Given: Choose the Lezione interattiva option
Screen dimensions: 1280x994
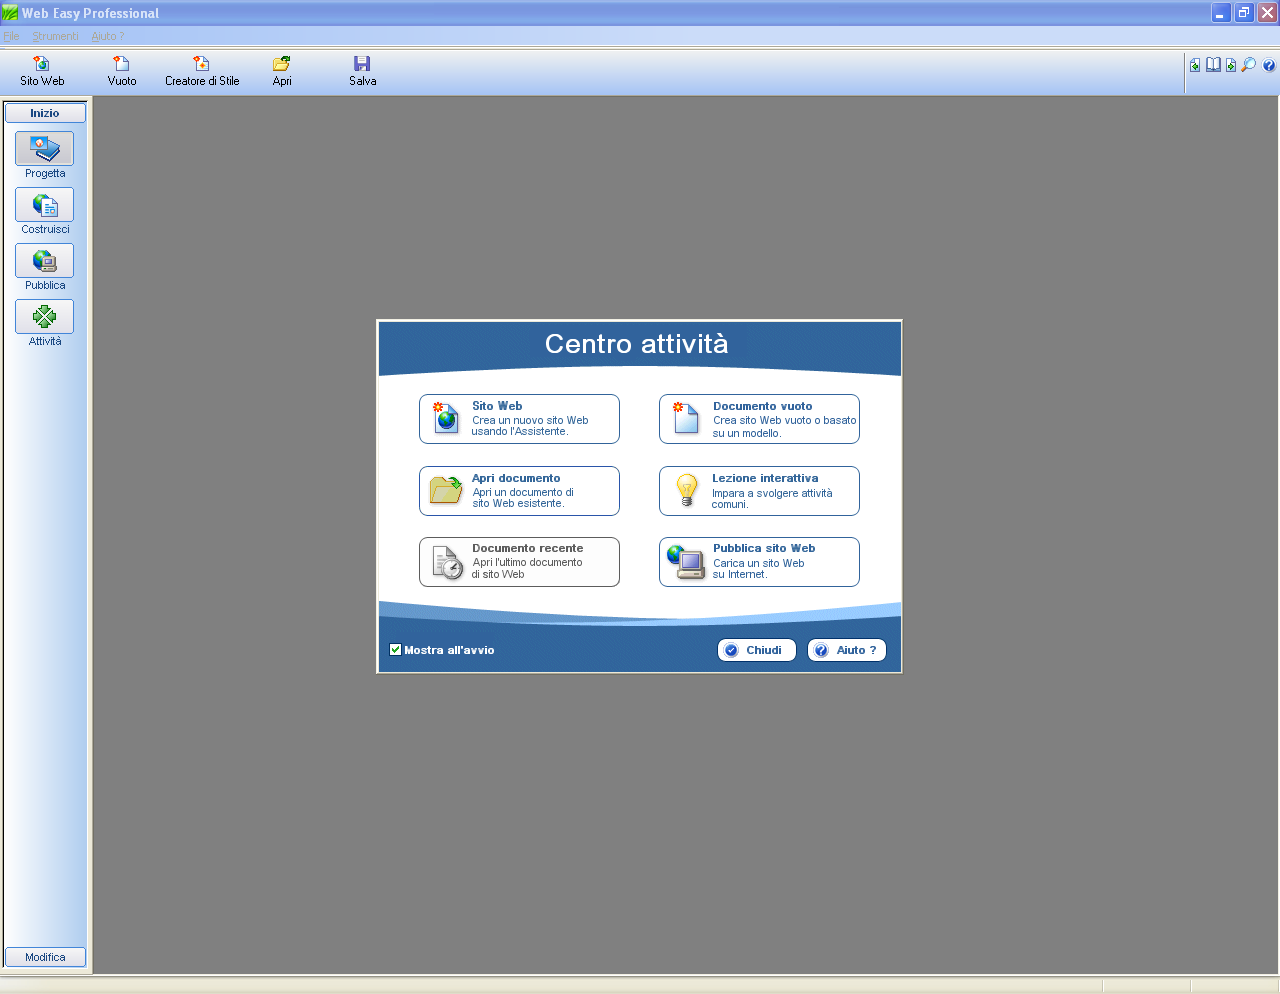Looking at the screenshot, I should coord(759,491).
